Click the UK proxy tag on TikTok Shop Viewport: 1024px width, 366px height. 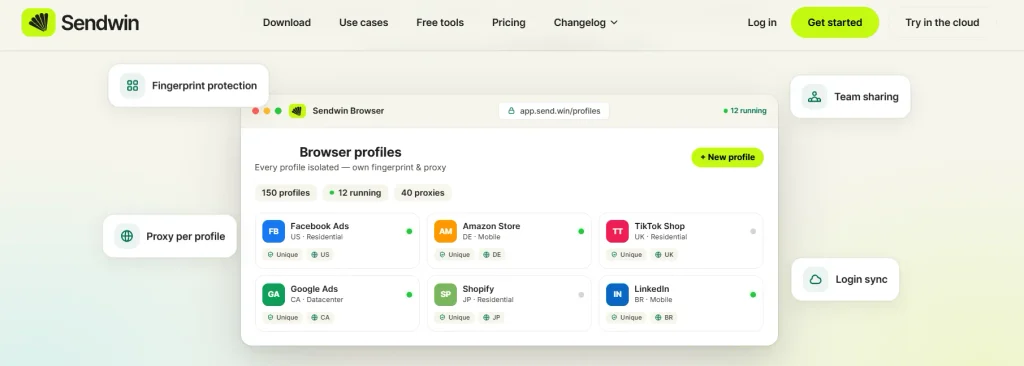[665, 255]
